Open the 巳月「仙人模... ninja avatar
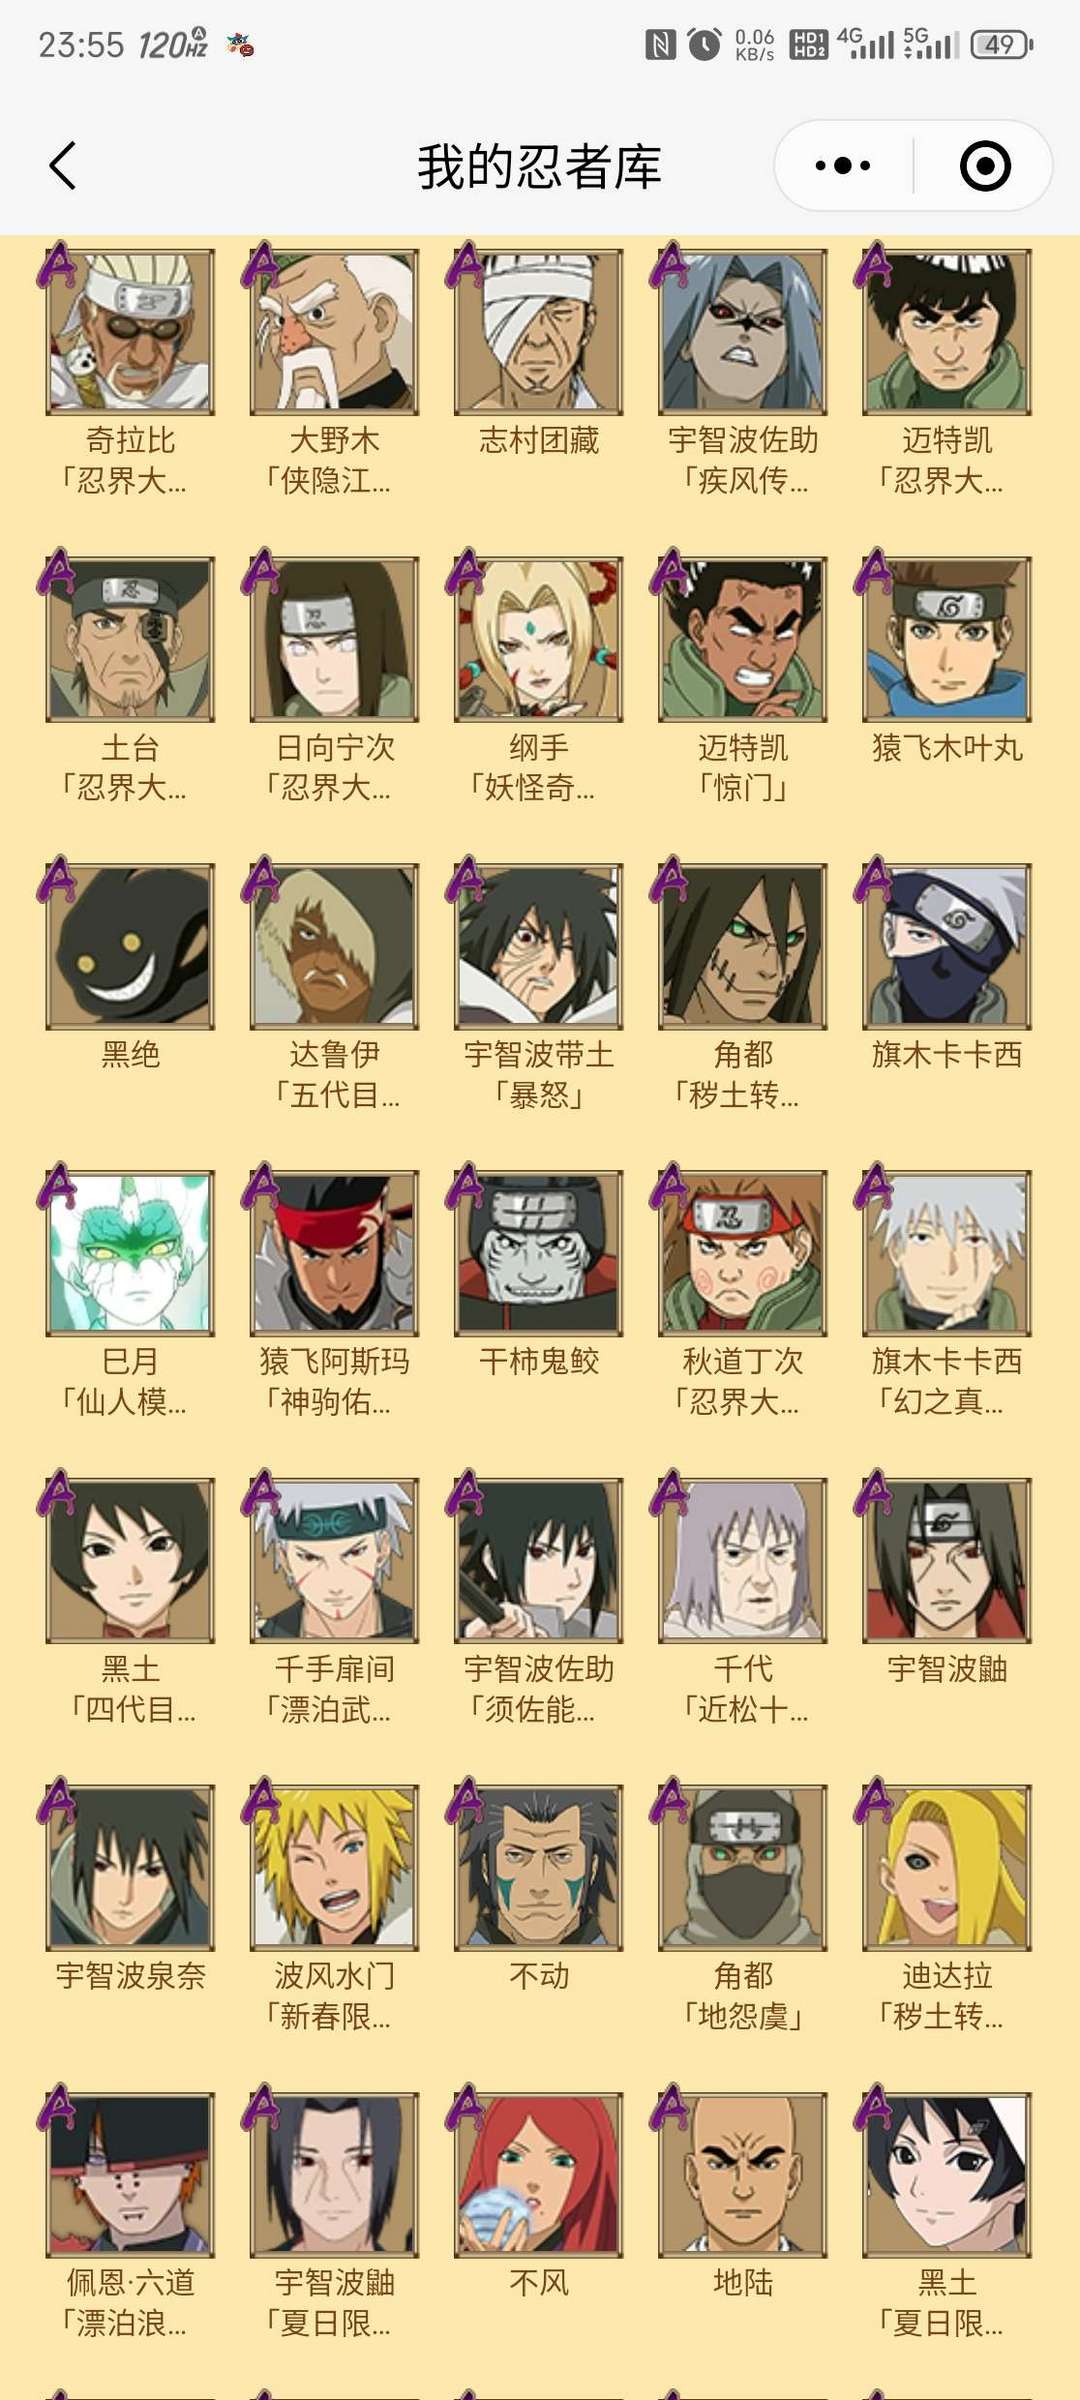Viewport: 1080px width, 2400px height. coord(130,1253)
